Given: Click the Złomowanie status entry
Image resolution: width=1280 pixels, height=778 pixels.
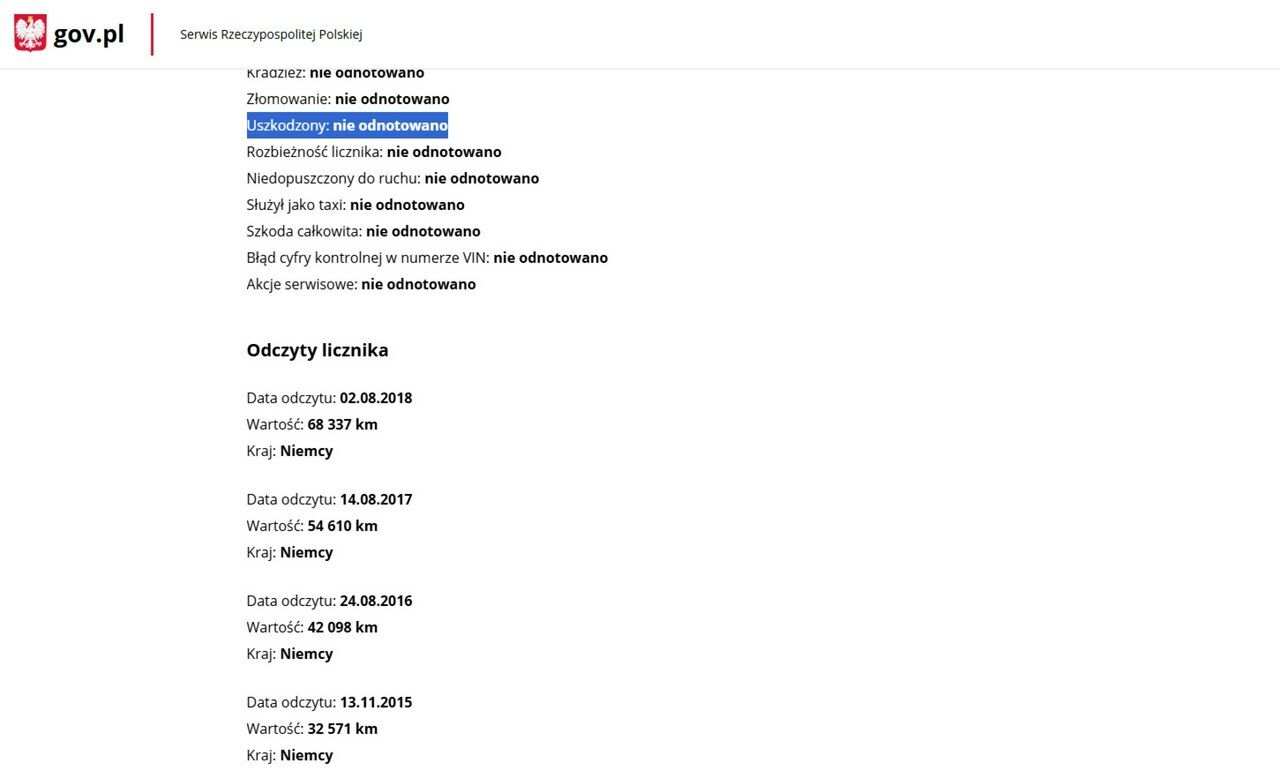Looking at the screenshot, I should [x=347, y=99].
